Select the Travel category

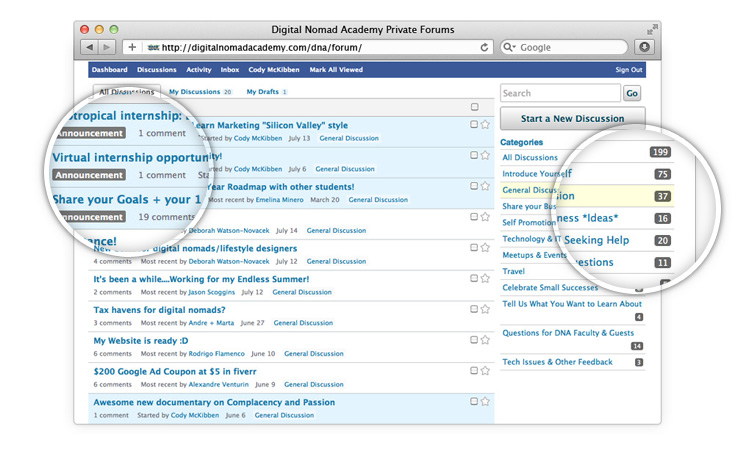(514, 271)
